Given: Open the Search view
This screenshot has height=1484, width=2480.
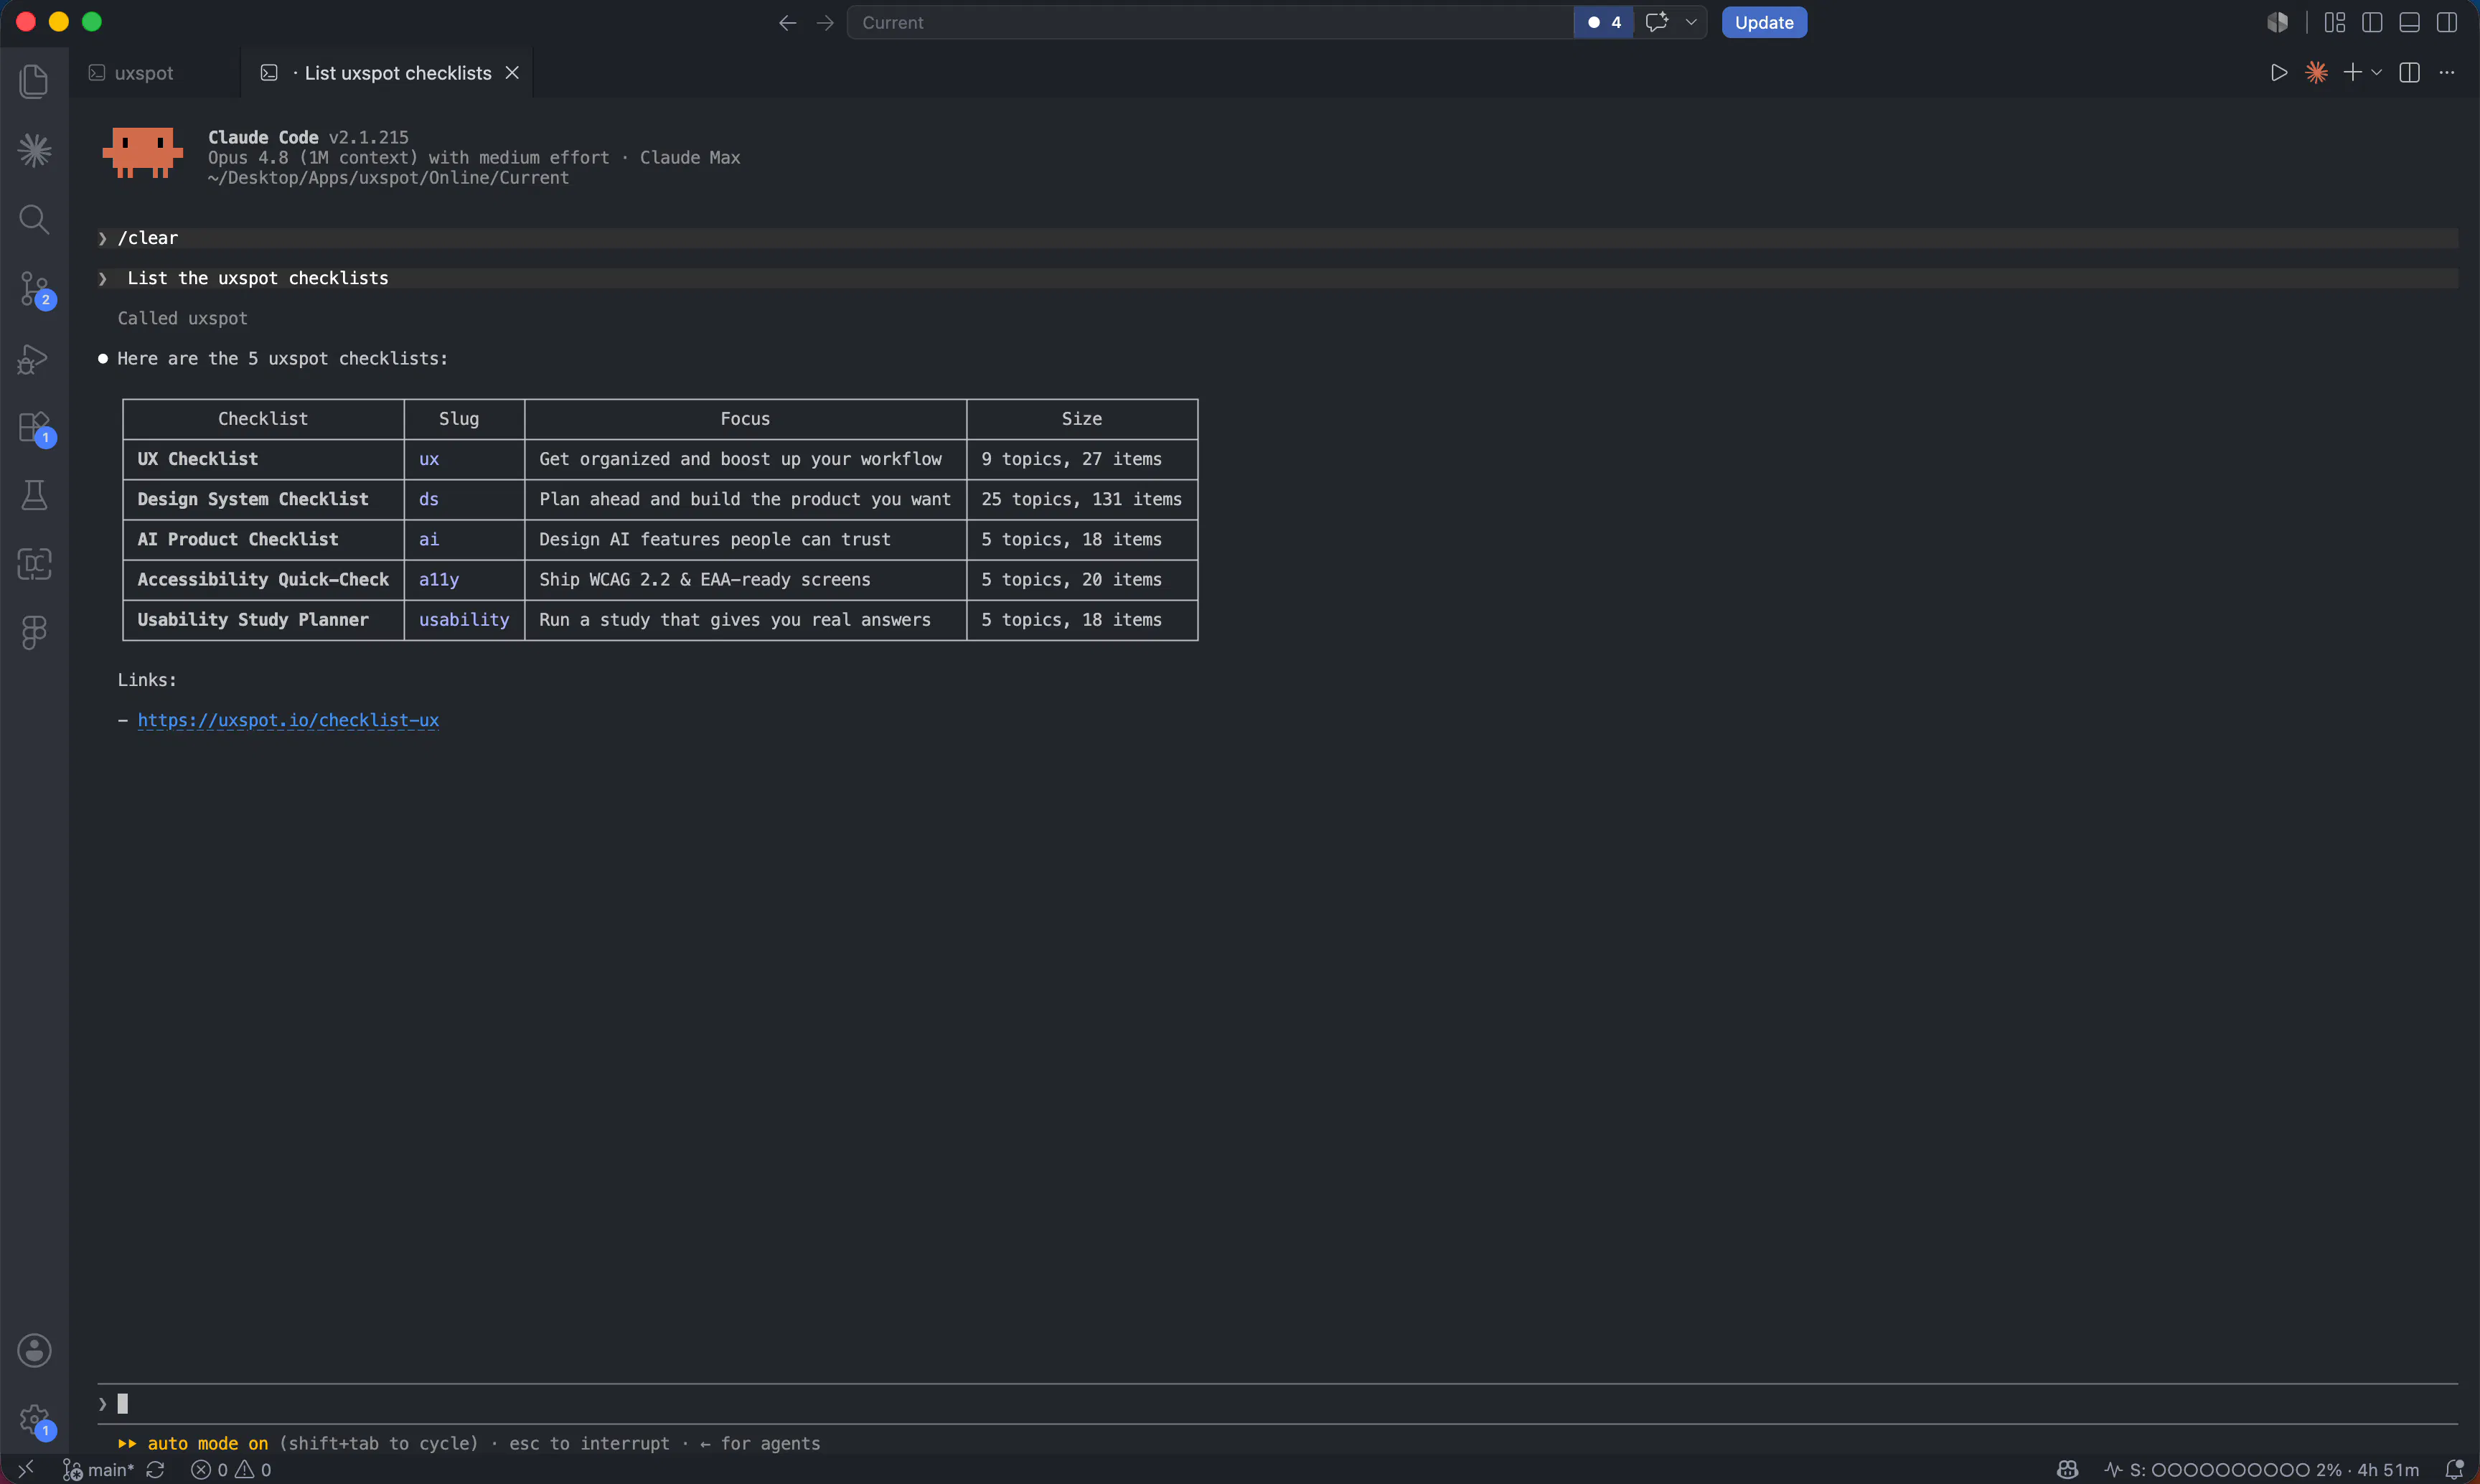Looking at the screenshot, I should pyautogui.click(x=34, y=219).
